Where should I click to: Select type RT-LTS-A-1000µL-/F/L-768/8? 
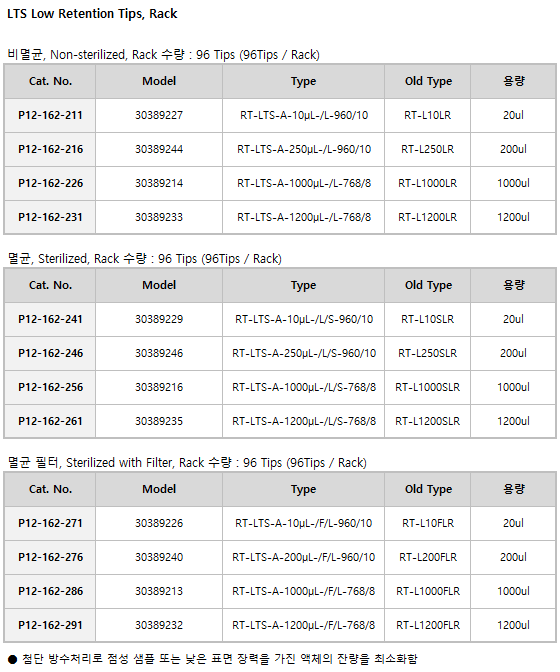pos(304,591)
